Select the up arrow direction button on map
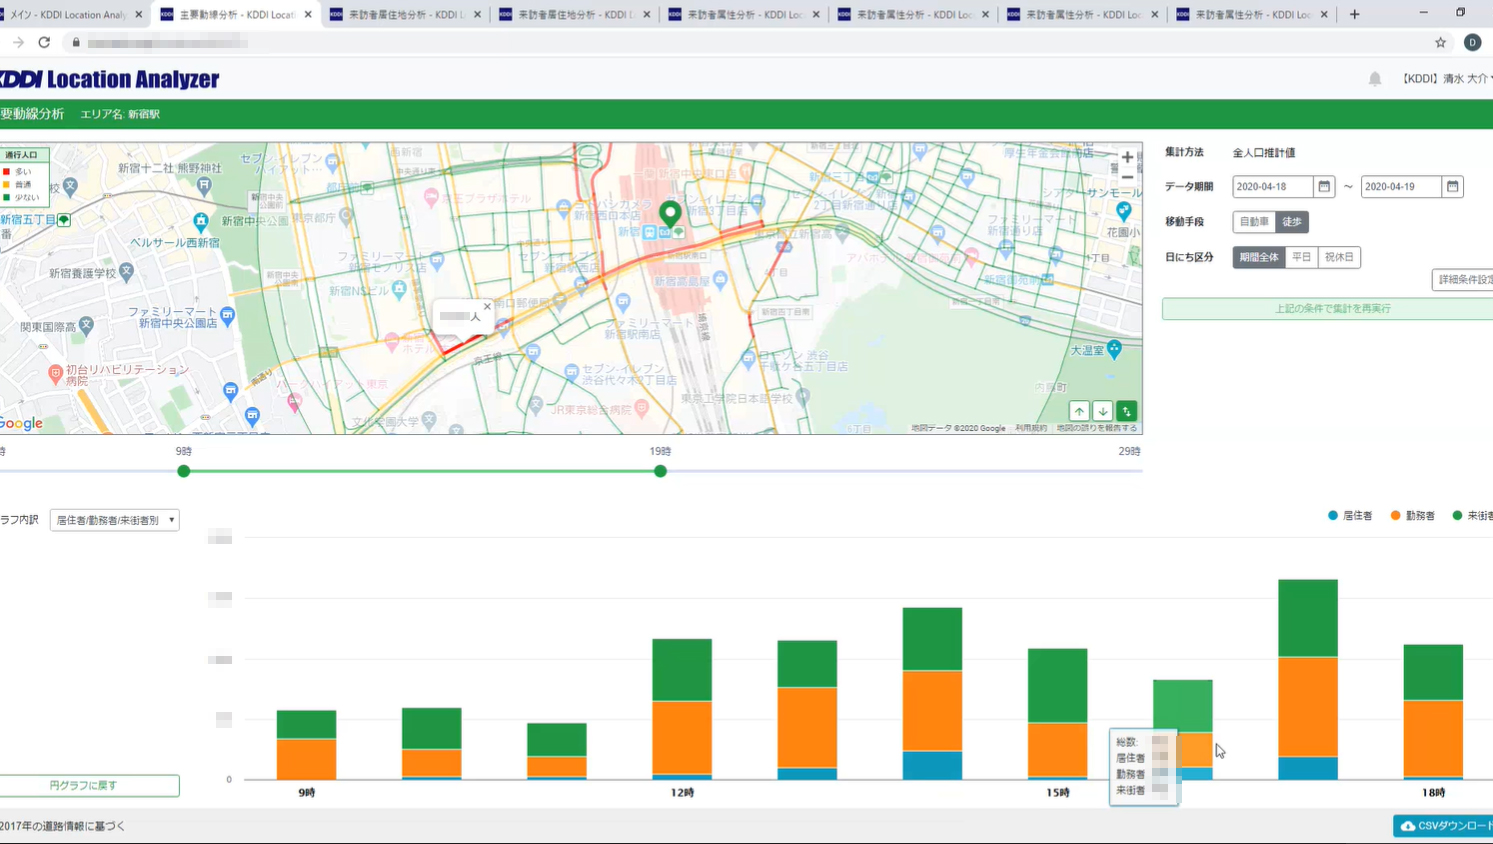 pos(1079,411)
